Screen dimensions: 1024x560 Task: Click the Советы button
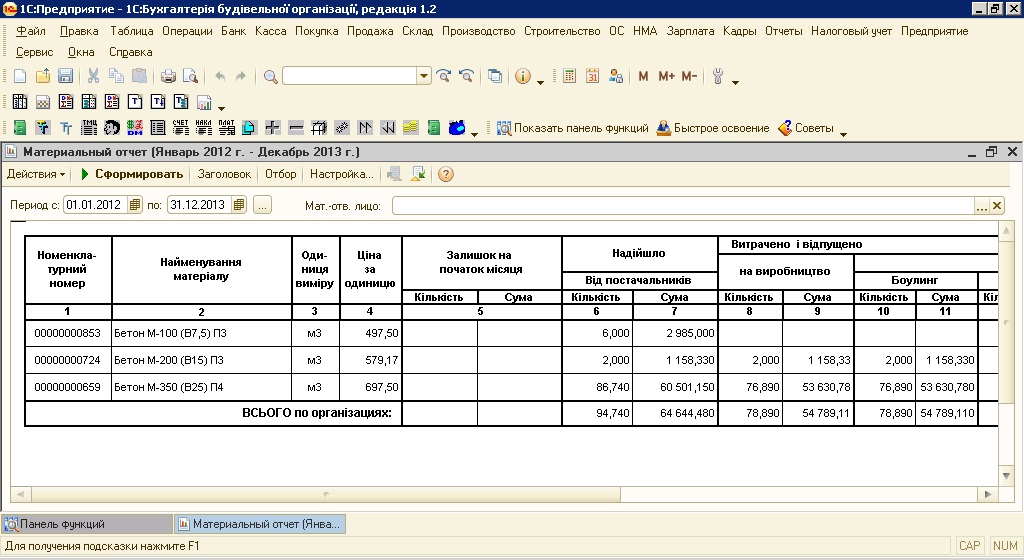point(806,128)
